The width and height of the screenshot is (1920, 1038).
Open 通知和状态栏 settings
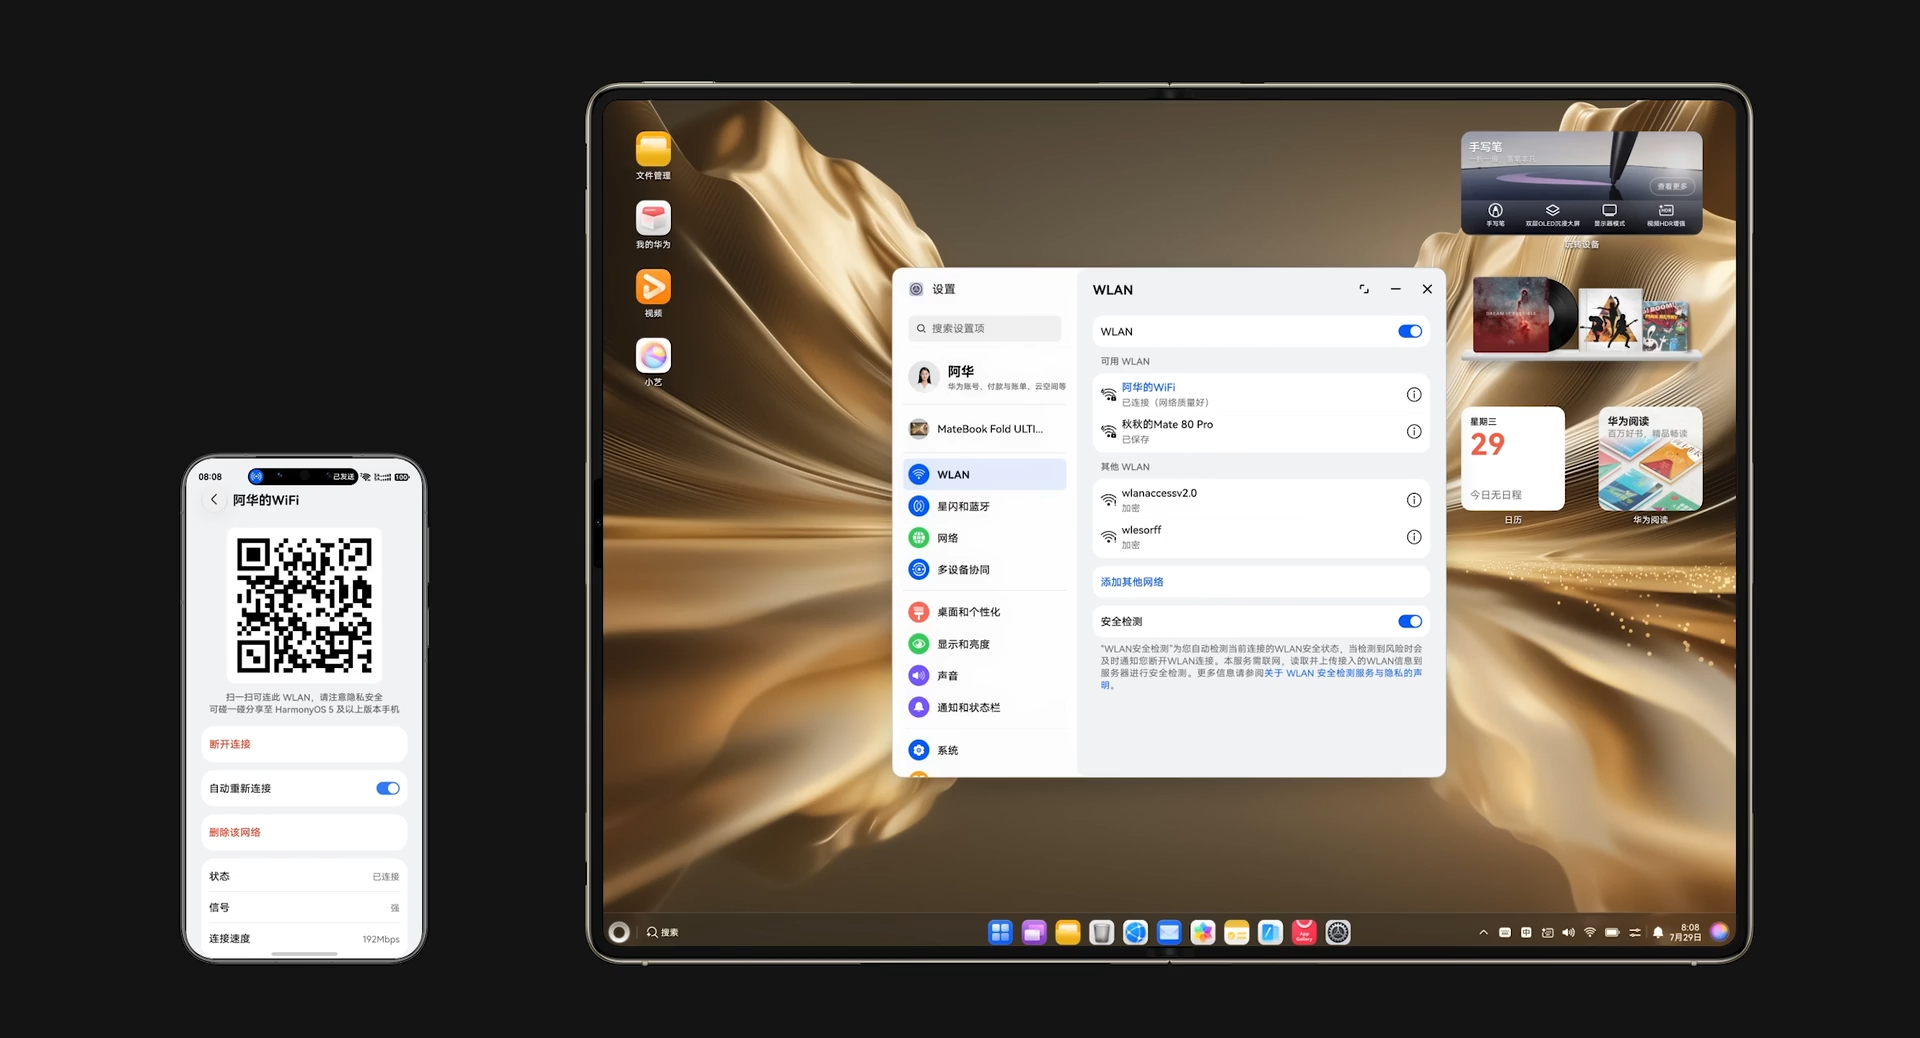point(985,707)
